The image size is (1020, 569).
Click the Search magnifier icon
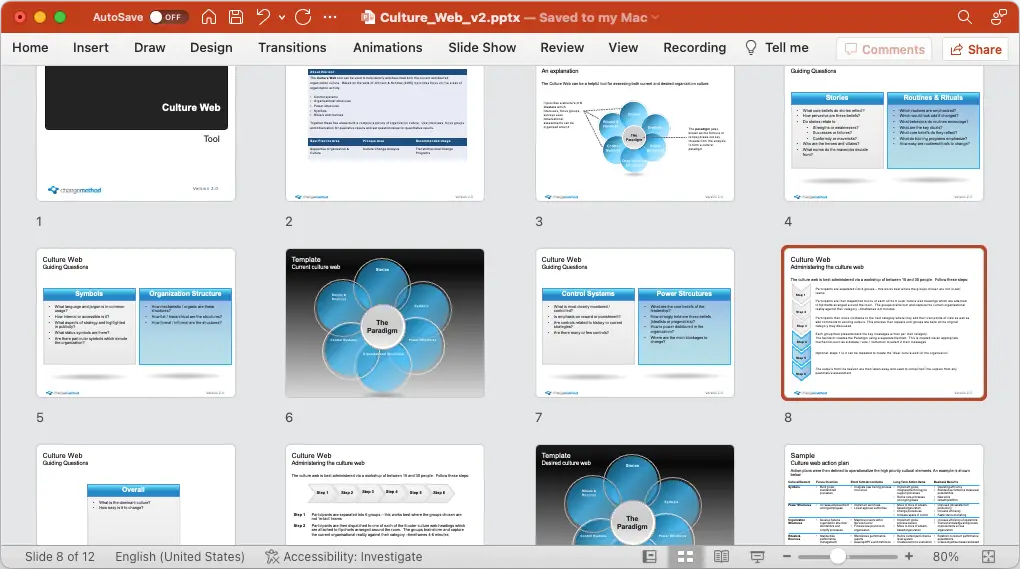click(x=965, y=17)
